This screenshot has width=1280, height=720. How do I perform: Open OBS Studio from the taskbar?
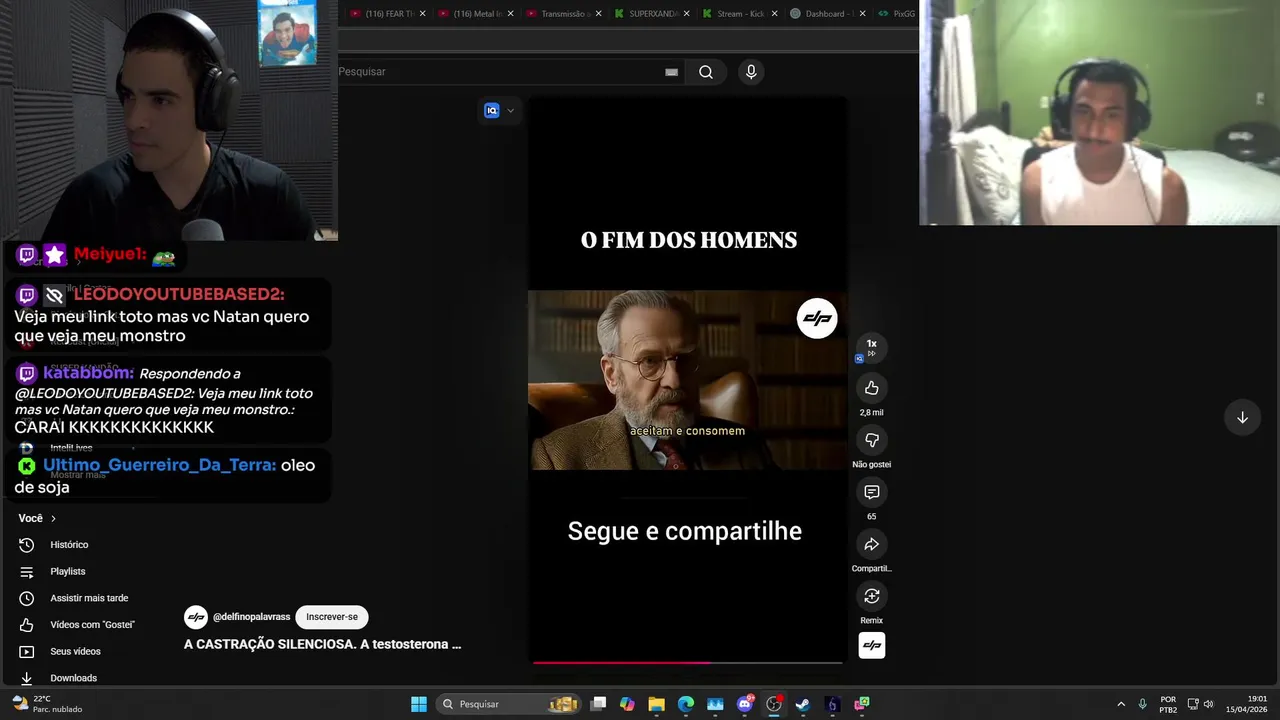(774, 704)
